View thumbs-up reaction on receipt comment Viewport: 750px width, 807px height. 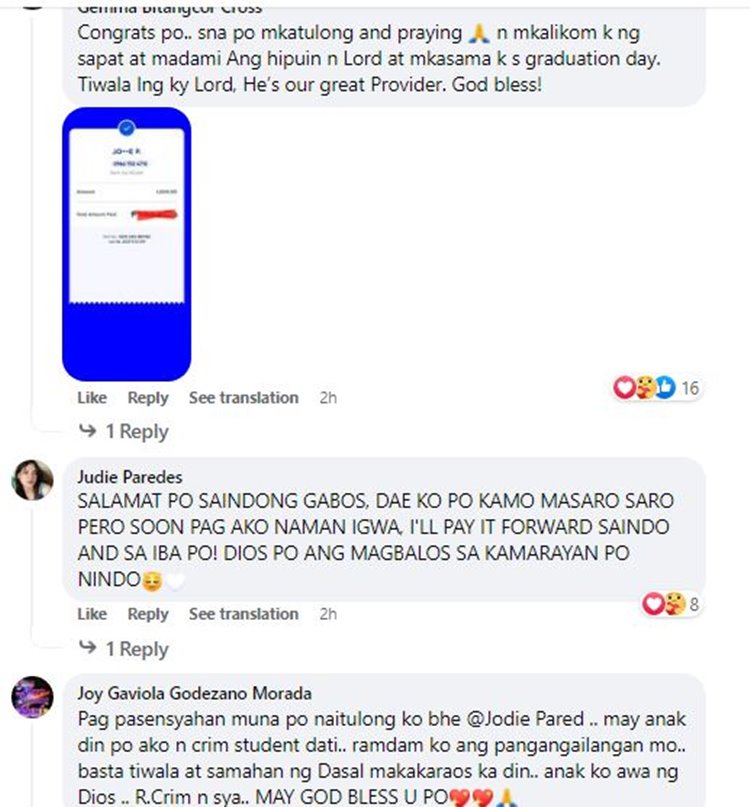(665, 387)
